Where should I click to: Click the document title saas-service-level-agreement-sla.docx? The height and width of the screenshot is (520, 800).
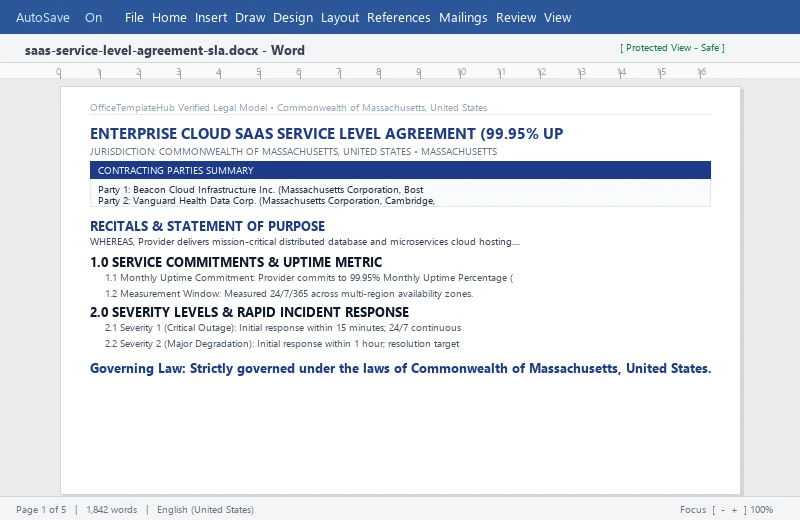[x=141, y=51]
